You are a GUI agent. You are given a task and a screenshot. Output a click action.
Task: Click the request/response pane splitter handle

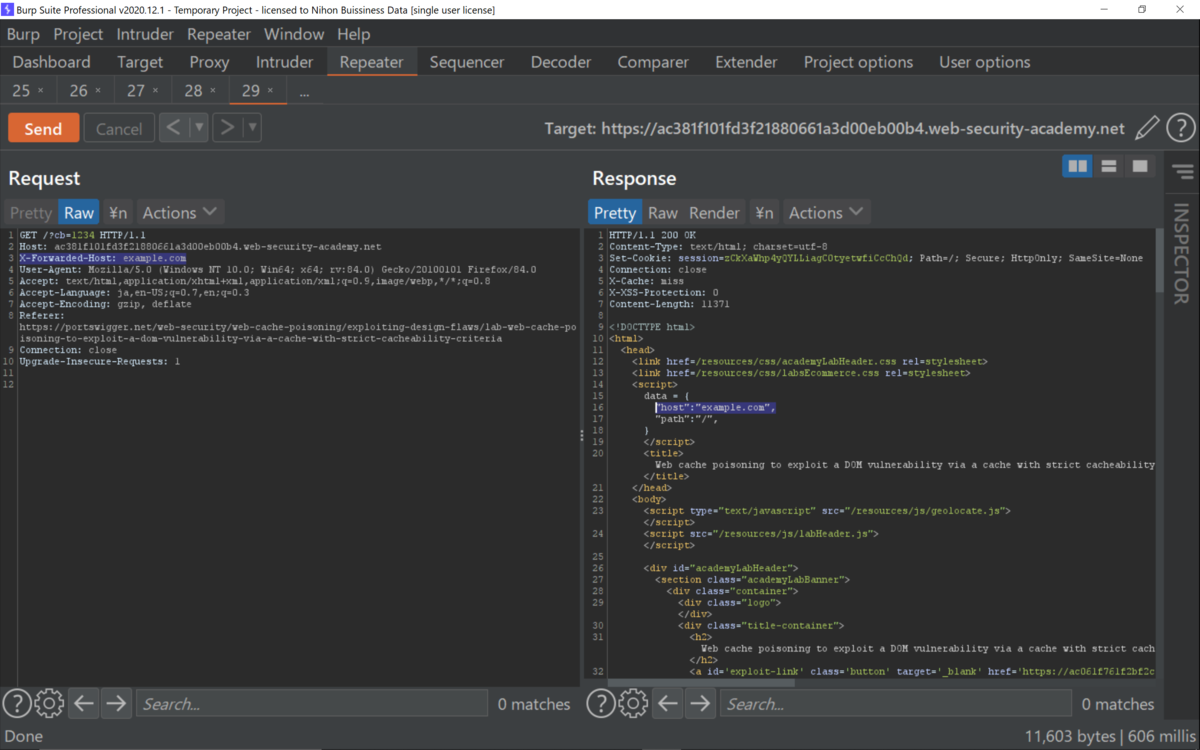[x=581, y=435]
